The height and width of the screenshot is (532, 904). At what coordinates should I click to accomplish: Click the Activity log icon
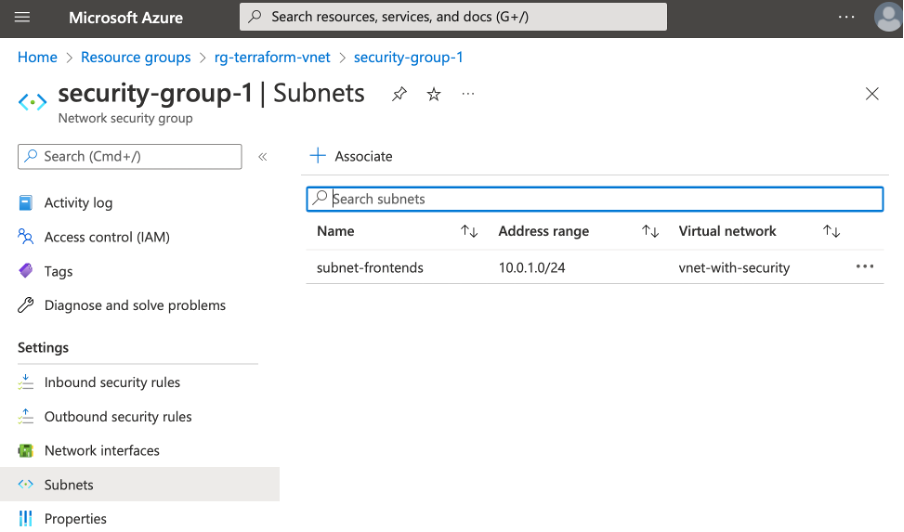pyautogui.click(x=25, y=203)
